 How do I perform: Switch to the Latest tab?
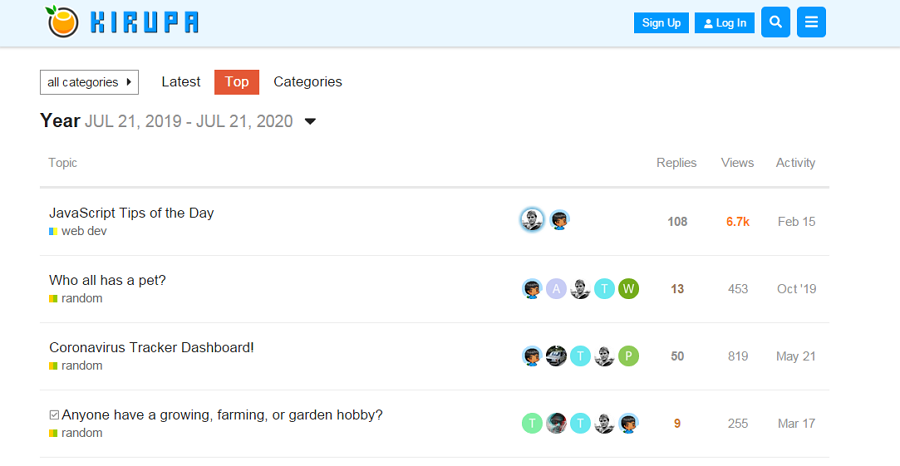coord(181,82)
